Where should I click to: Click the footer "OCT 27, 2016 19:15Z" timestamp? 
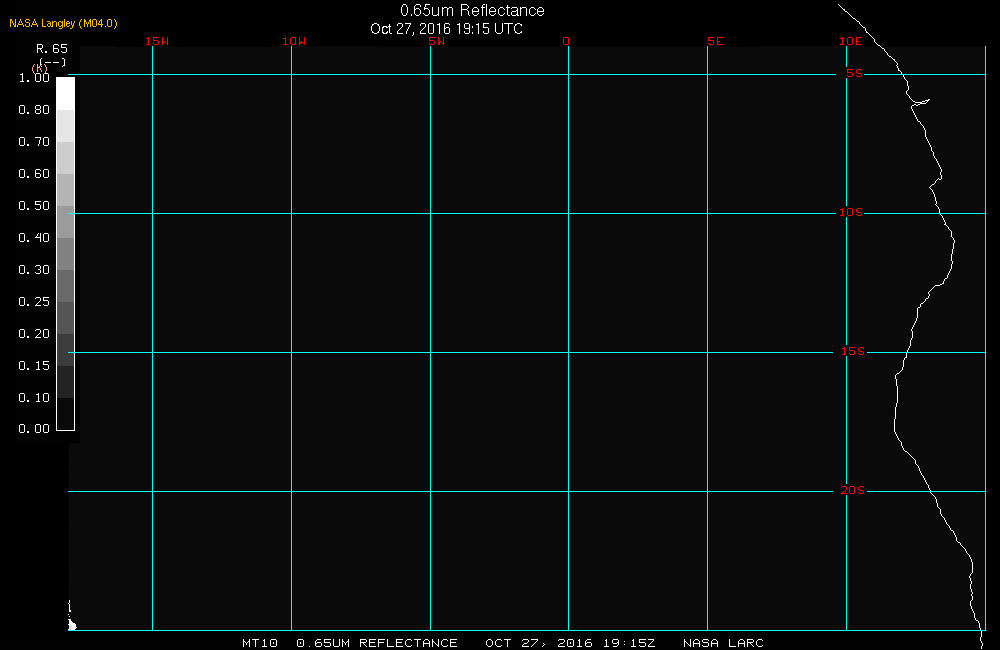pyautogui.click(x=570, y=643)
